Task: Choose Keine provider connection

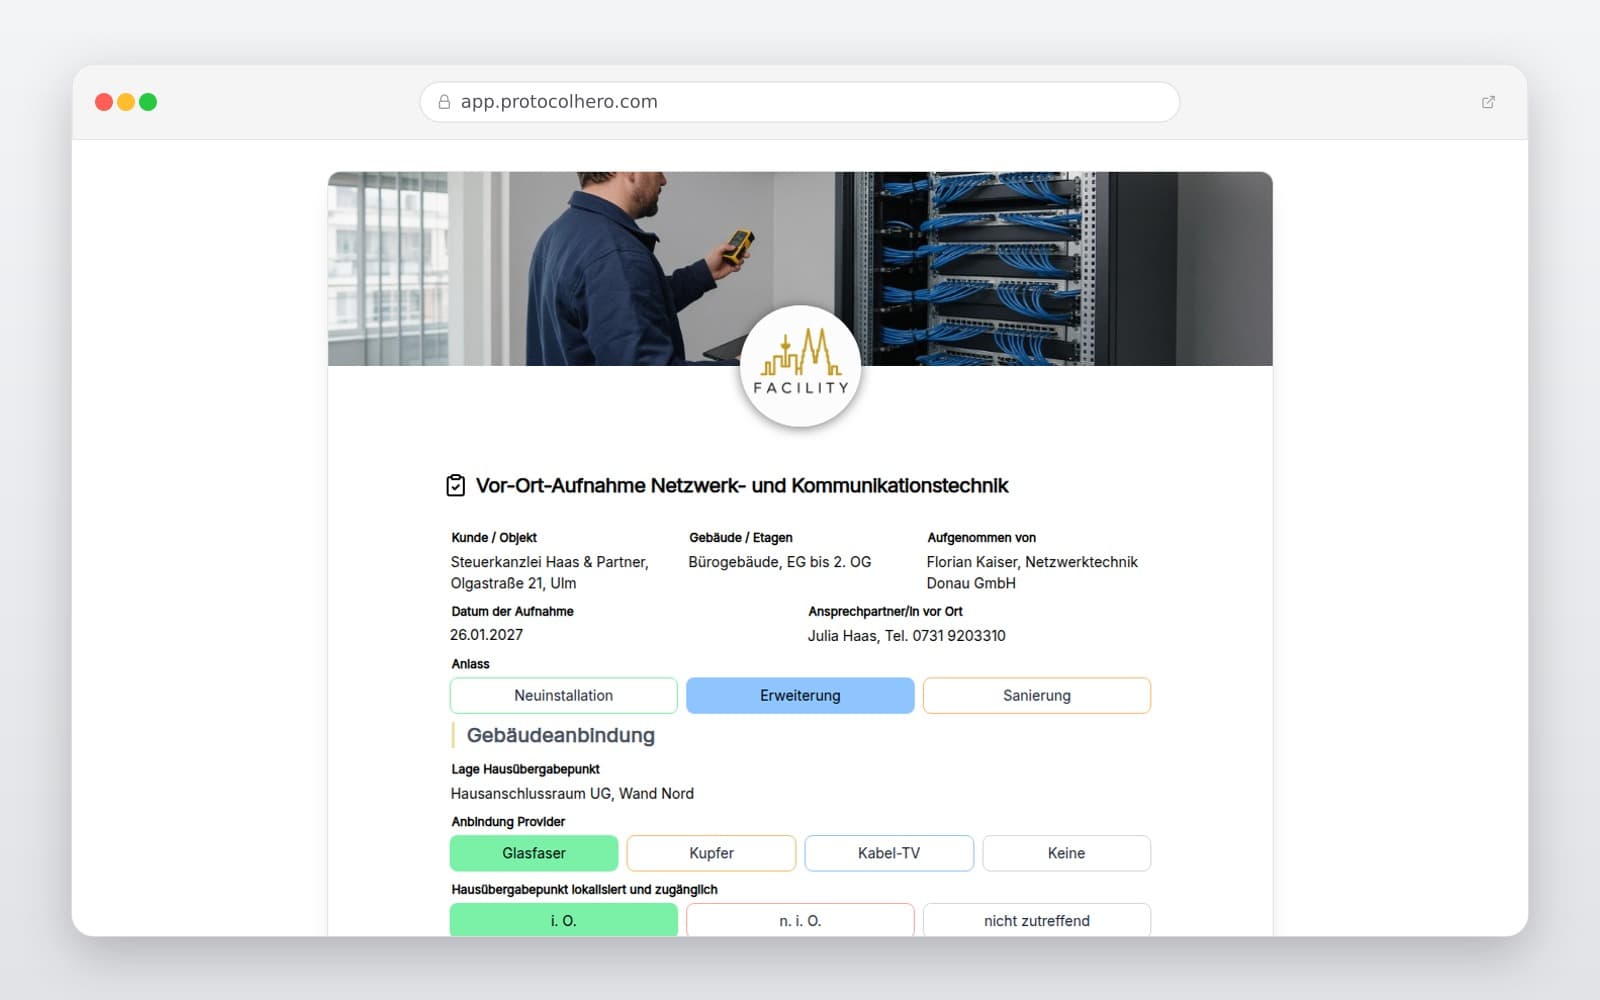Action: click(1066, 853)
